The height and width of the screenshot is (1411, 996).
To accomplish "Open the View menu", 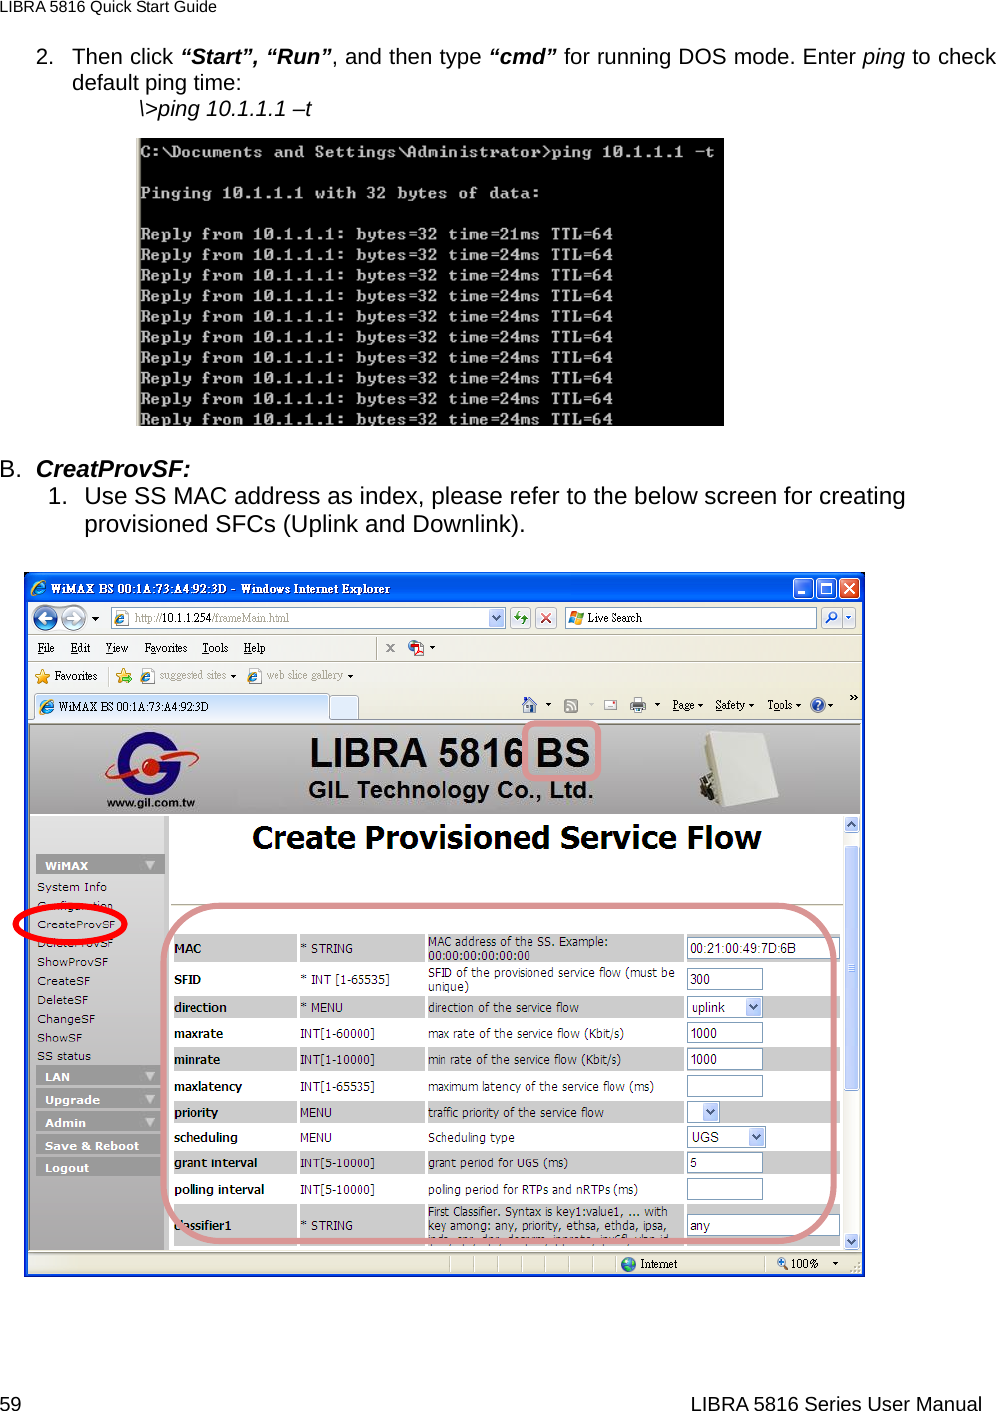I will coord(117,648).
